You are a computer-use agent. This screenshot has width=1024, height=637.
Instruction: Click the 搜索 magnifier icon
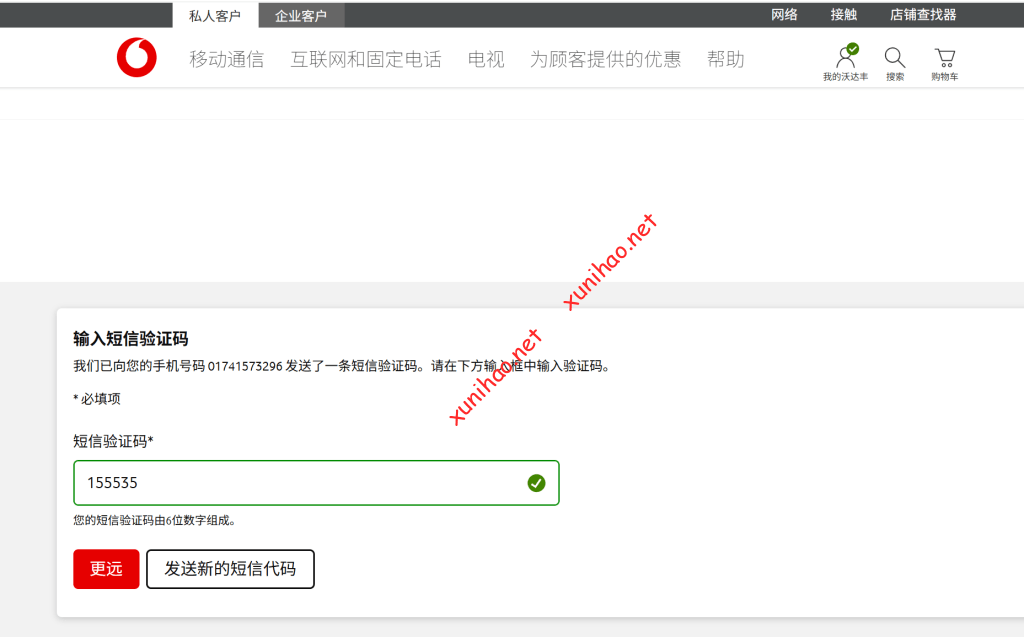point(894,57)
